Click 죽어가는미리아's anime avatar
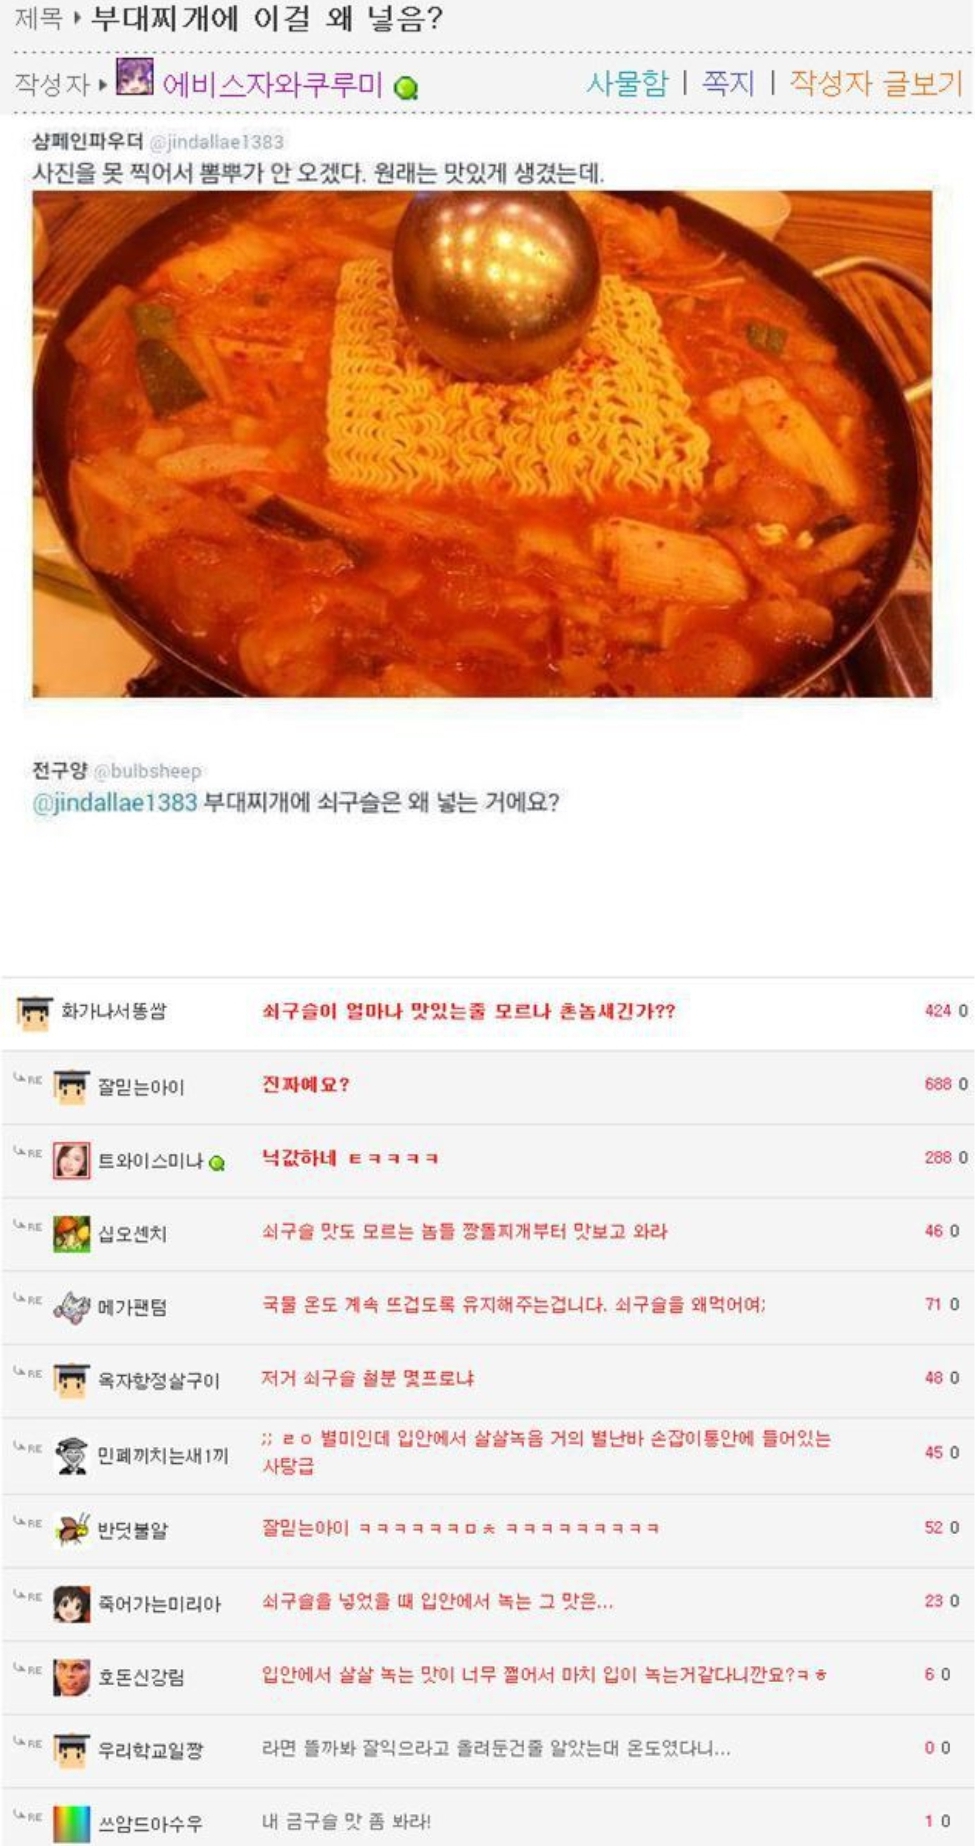The width and height of the screenshot is (975, 1846). [x=71, y=1603]
